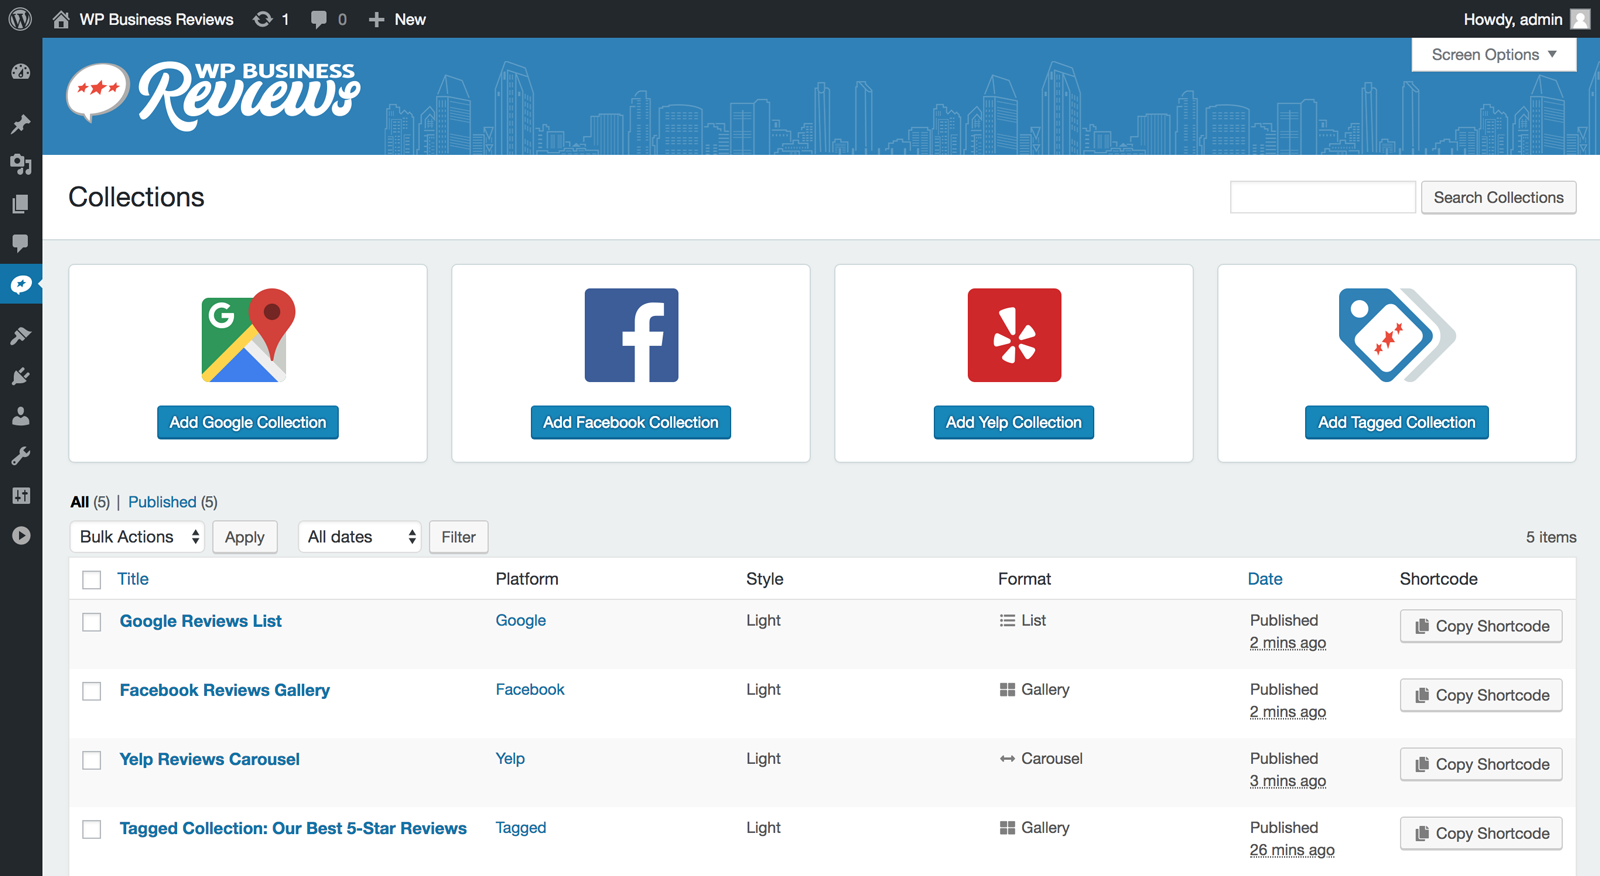The height and width of the screenshot is (876, 1600).
Task: Check the Google Reviews List row checkbox
Action: 92,622
